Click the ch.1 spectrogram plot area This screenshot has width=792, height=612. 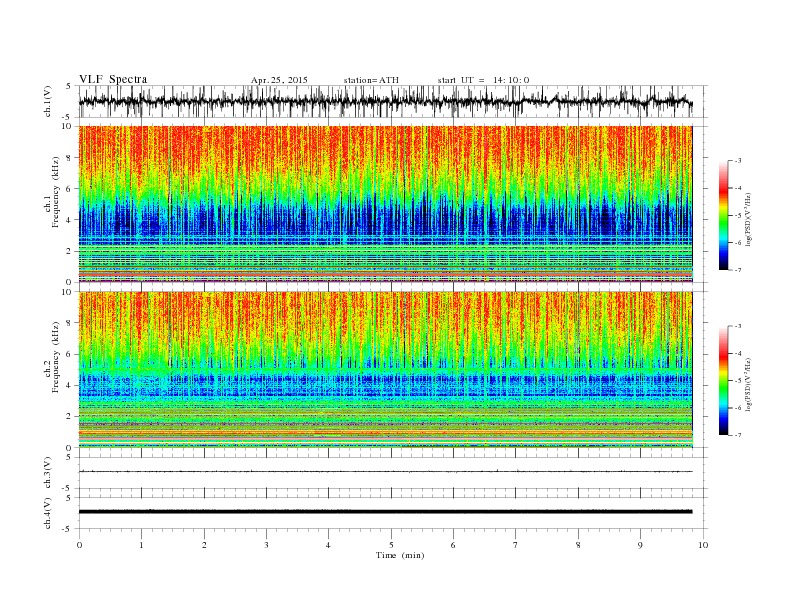click(x=385, y=204)
